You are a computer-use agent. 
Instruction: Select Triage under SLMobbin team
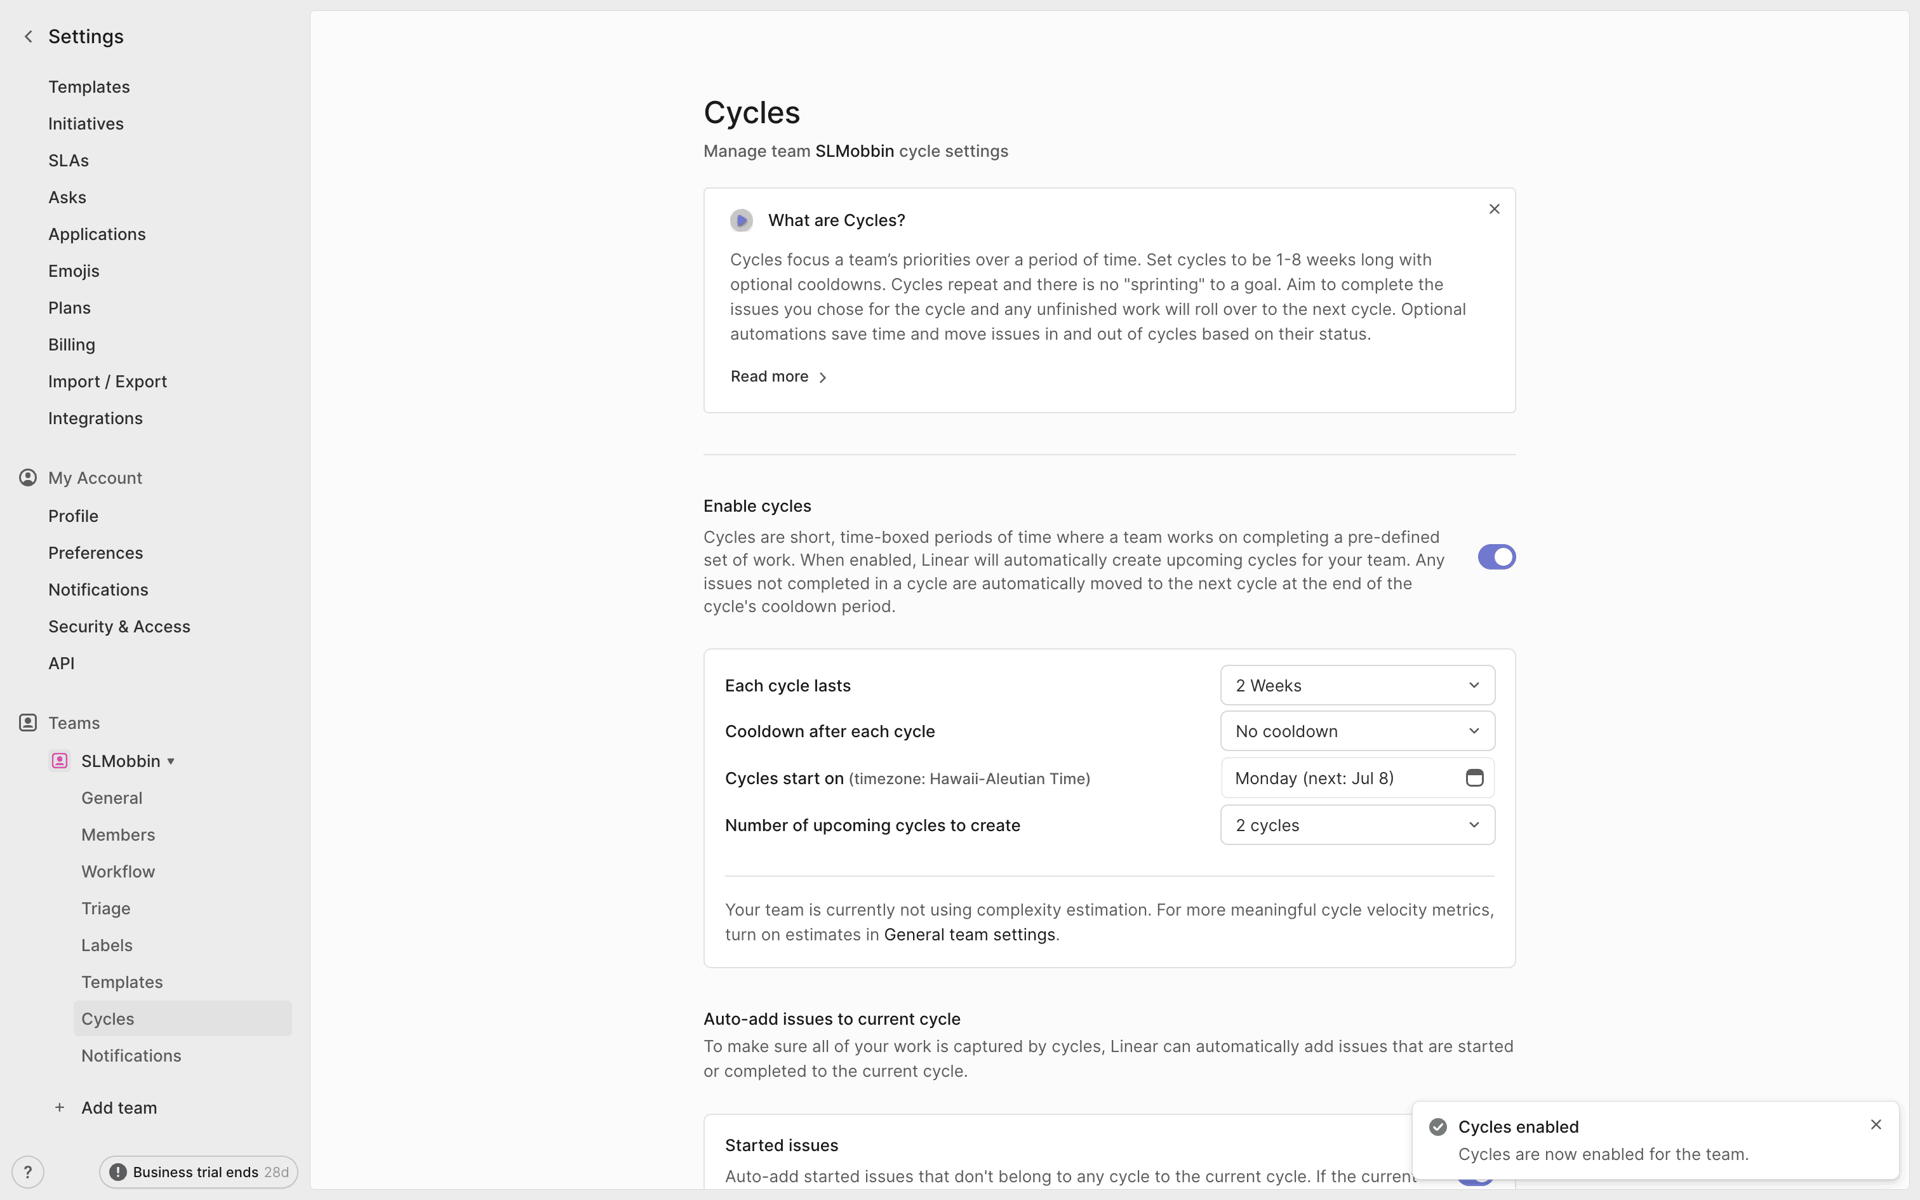tap(106, 909)
